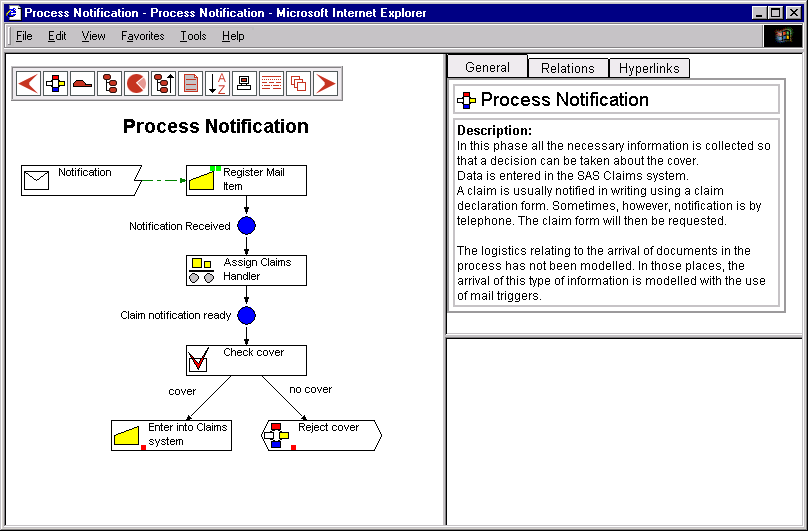This screenshot has height=531, width=808.
Task: Open the Favorites menu
Action: click(143, 36)
